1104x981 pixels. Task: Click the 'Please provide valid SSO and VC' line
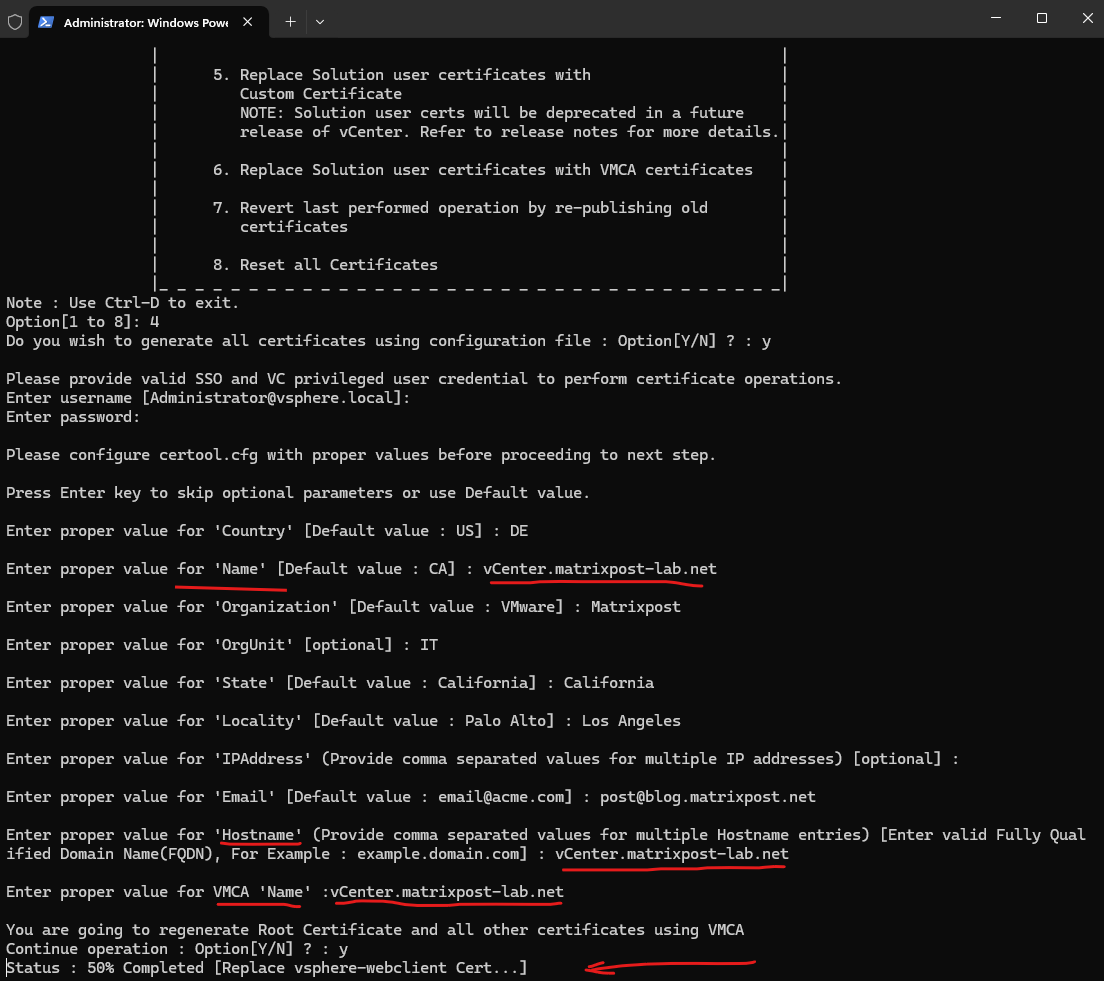point(424,379)
